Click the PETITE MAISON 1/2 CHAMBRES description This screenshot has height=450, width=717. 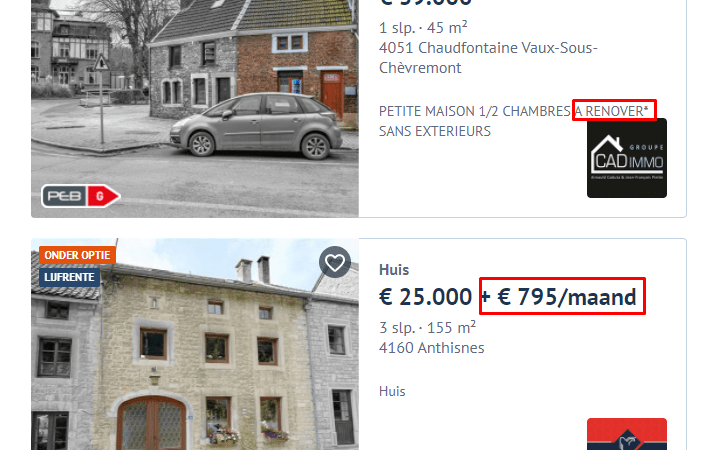click(x=475, y=111)
